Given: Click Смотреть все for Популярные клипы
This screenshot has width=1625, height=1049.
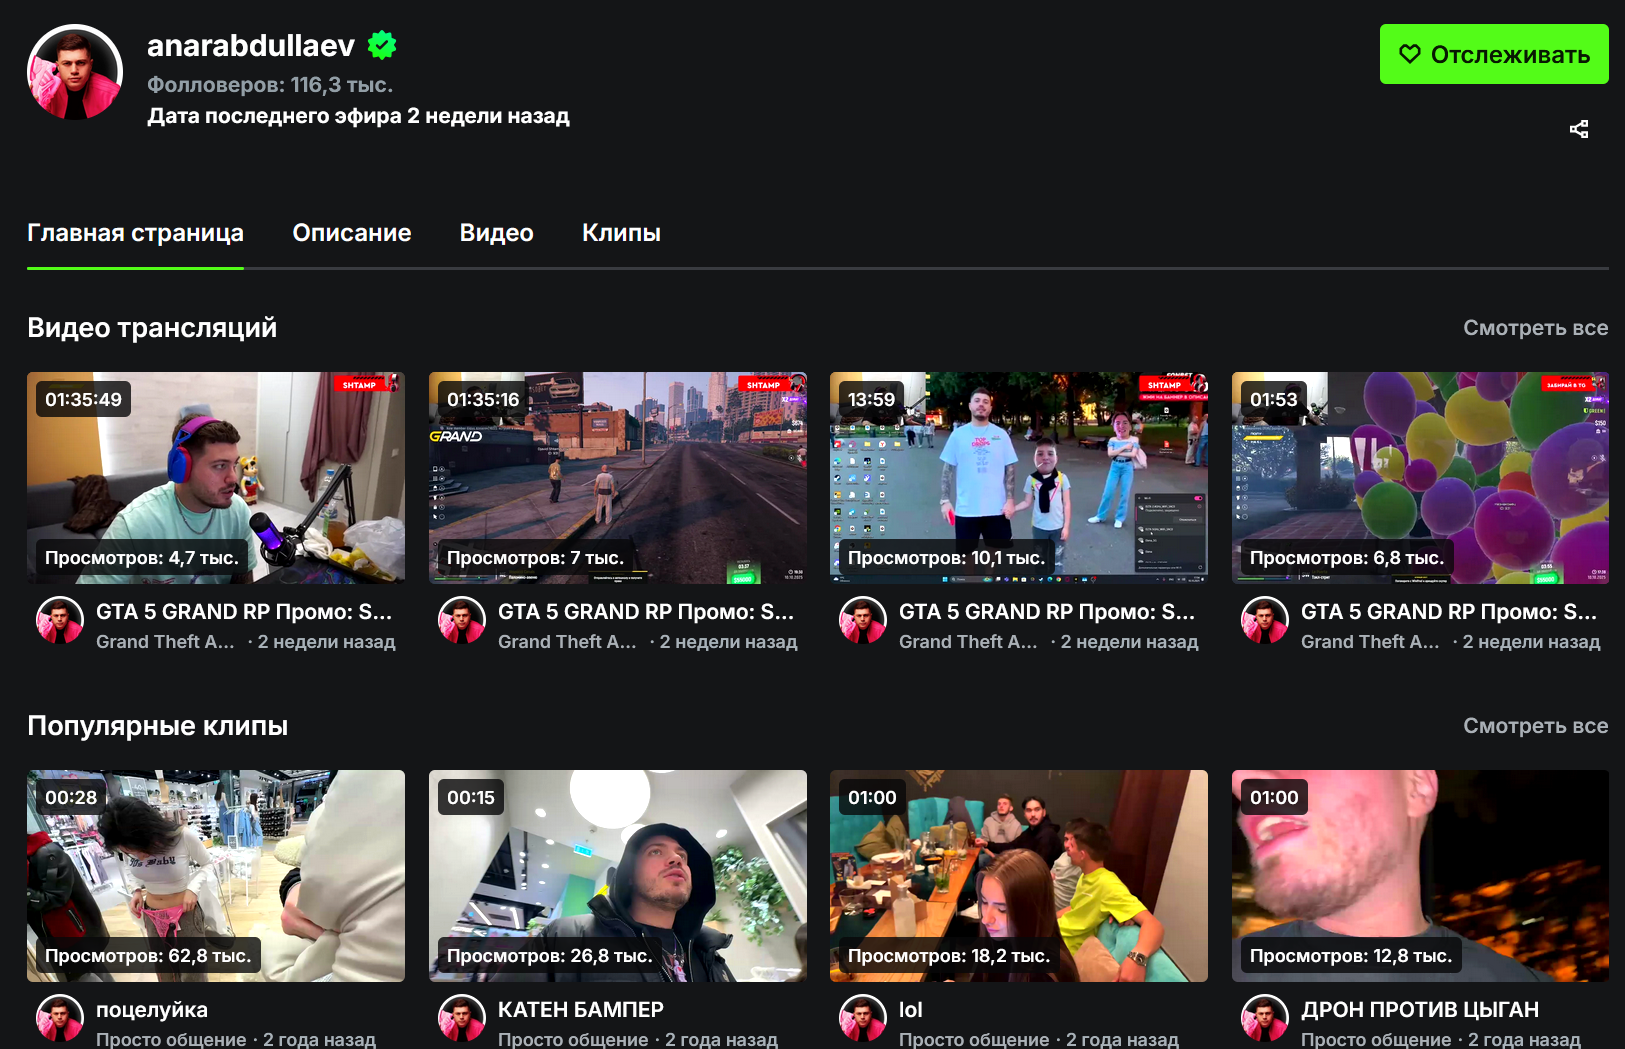Looking at the screenshot, I should click(1536, 726).
